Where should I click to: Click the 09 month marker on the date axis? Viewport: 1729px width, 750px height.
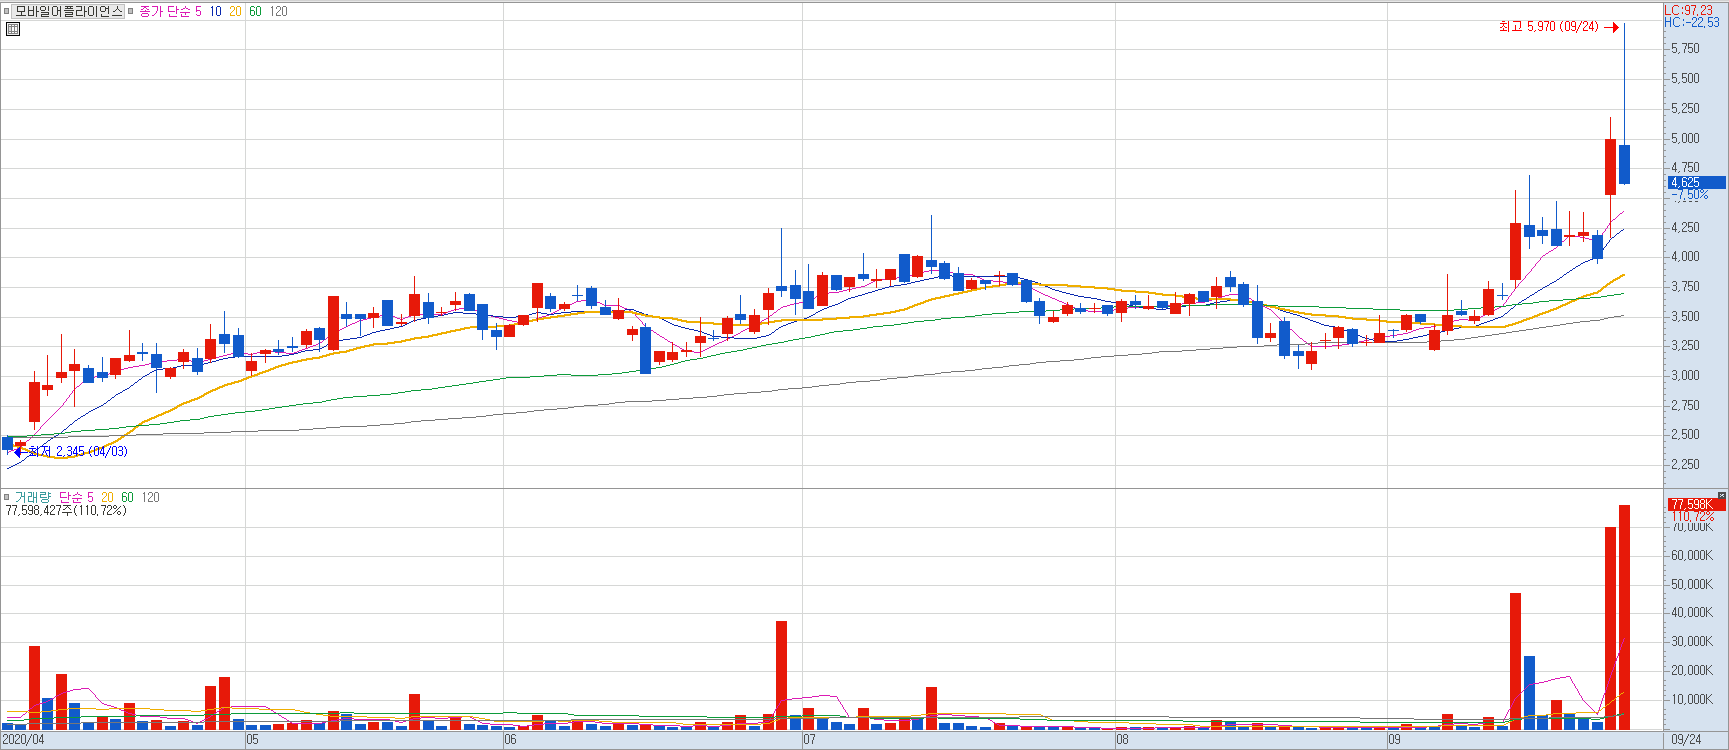1394,740
